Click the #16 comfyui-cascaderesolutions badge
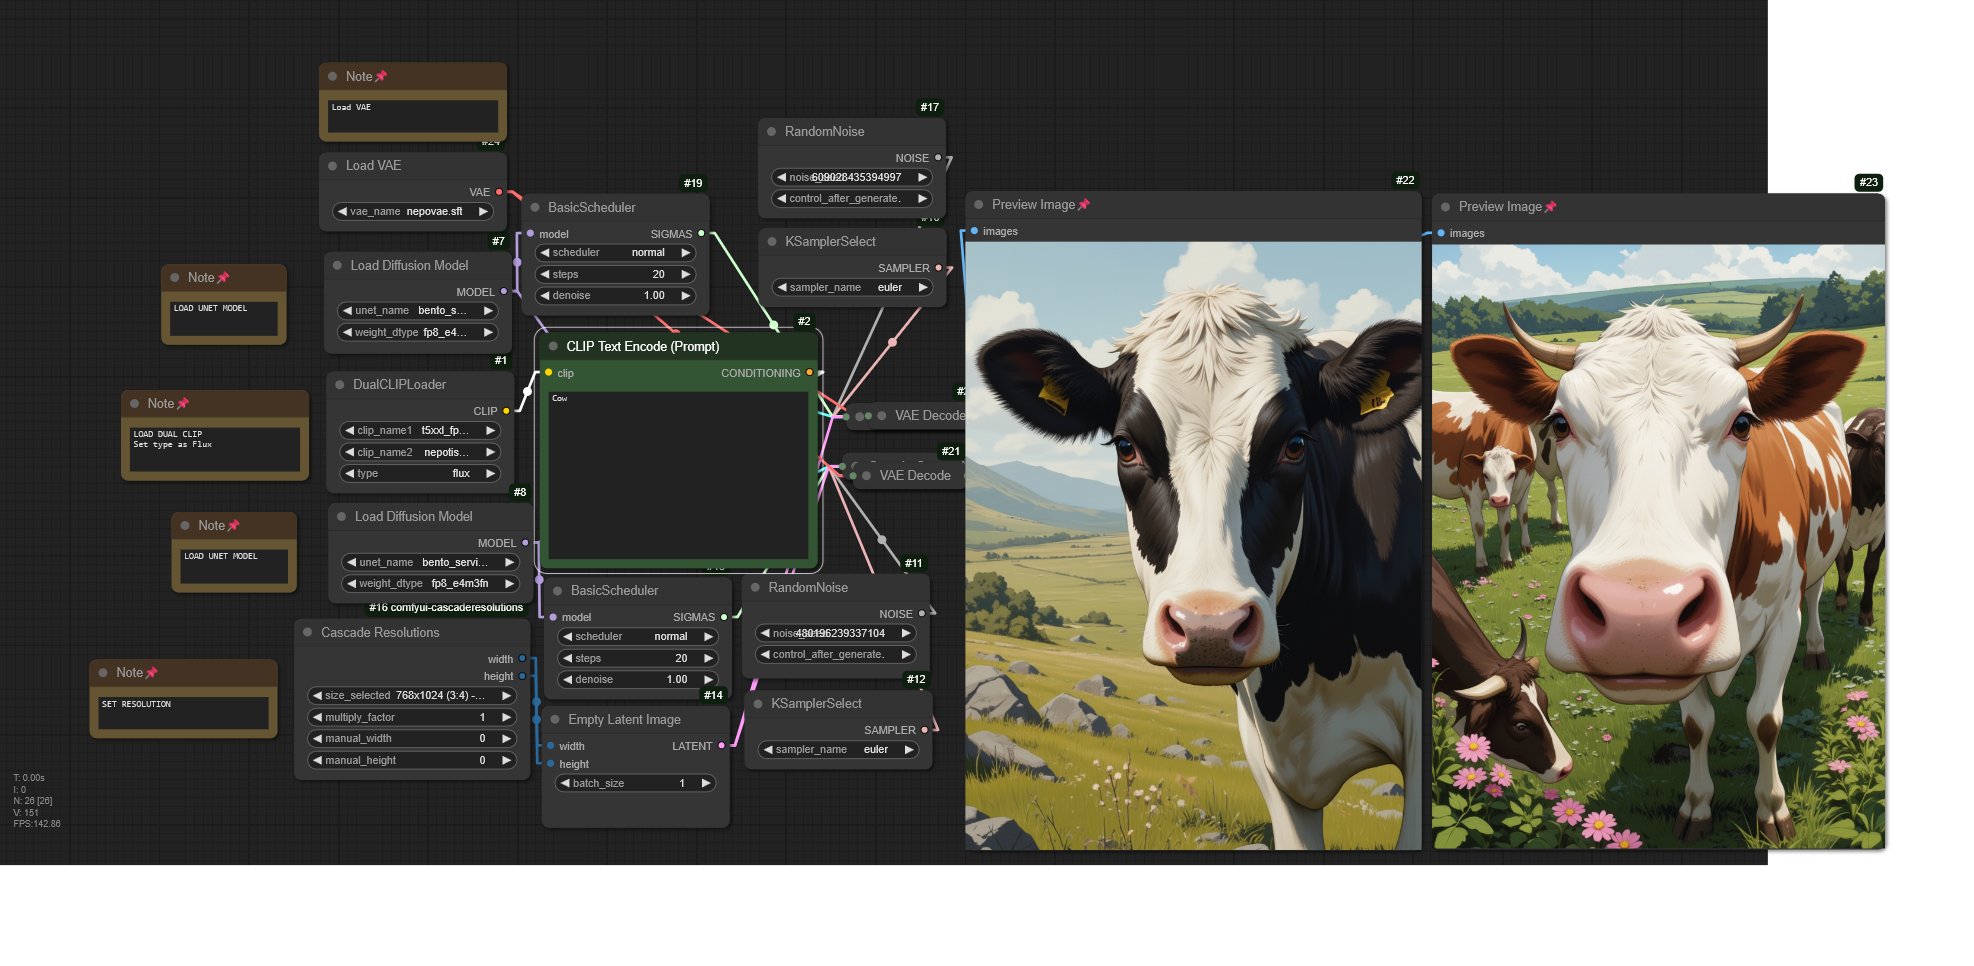The width and height of the screenshot is (1974, 966). tap(446, 607)
